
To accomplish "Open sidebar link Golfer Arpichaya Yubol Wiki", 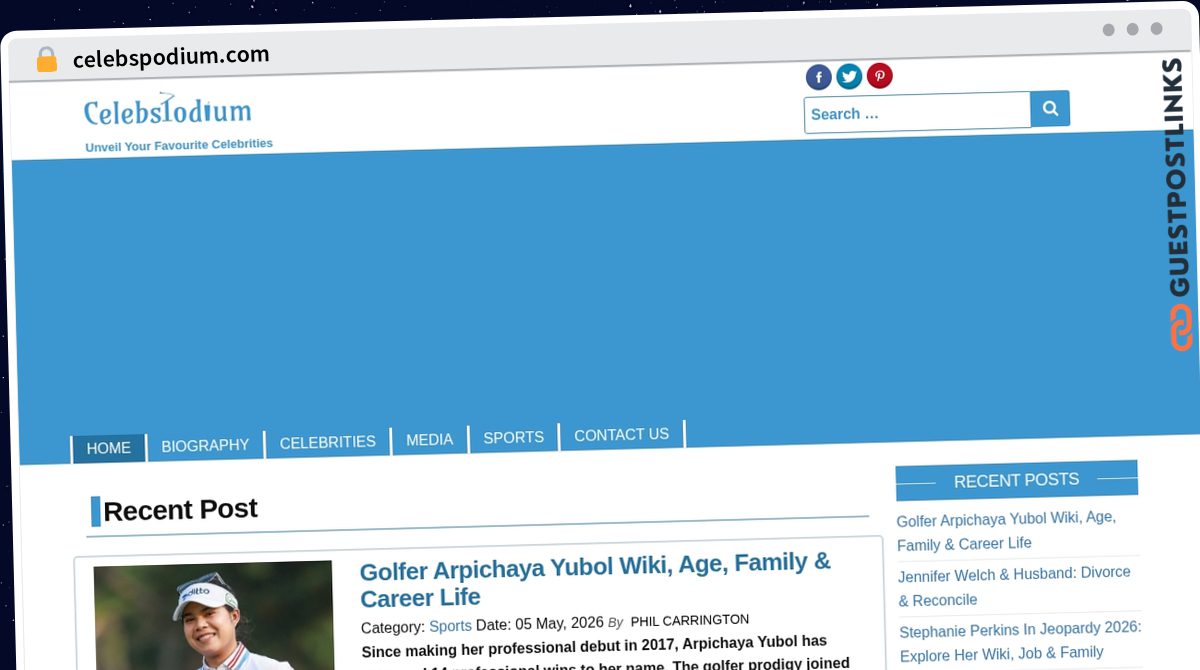I will tap(1006, 531).
